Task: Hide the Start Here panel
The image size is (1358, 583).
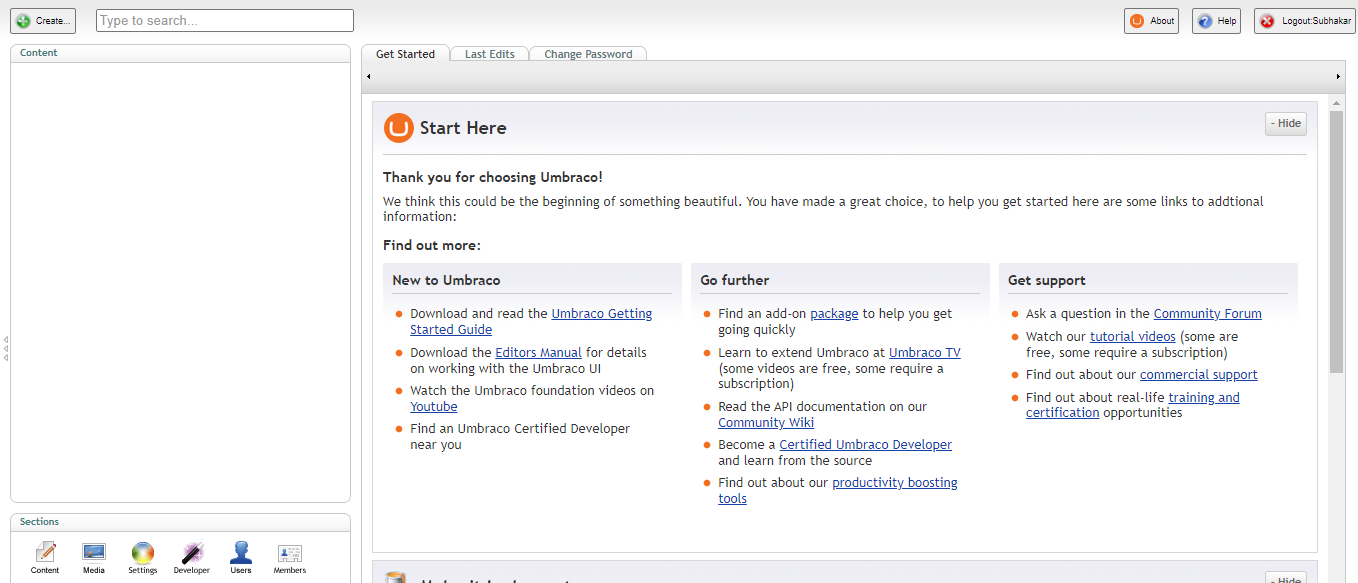Action: click(1286, 123)
